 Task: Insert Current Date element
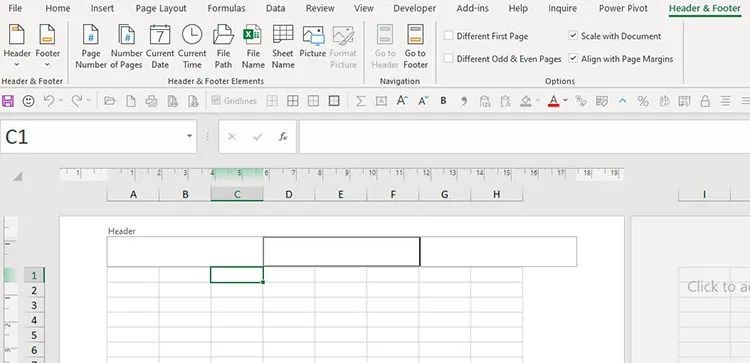[x=160, y=47]
